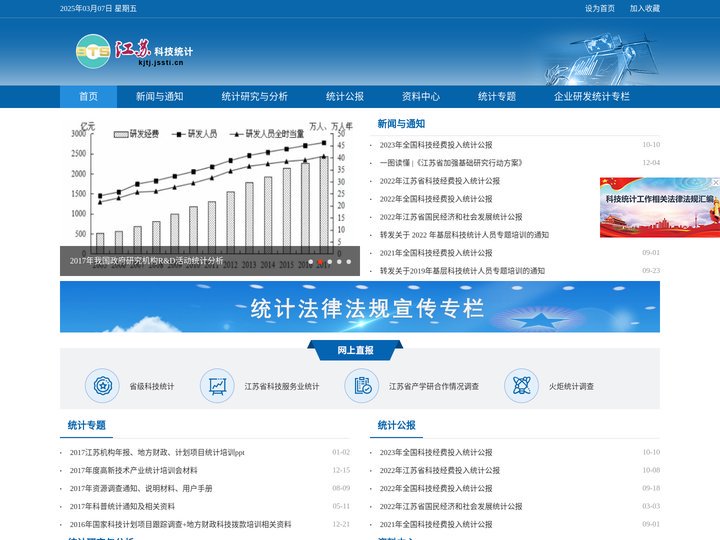Open the 统计专题 section heading
This screenshot has height=540, width=720.
tap(87, 426)
